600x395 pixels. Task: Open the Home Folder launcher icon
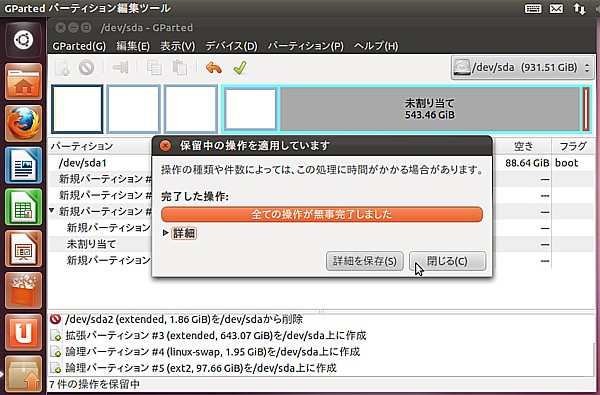click(23, 82)
